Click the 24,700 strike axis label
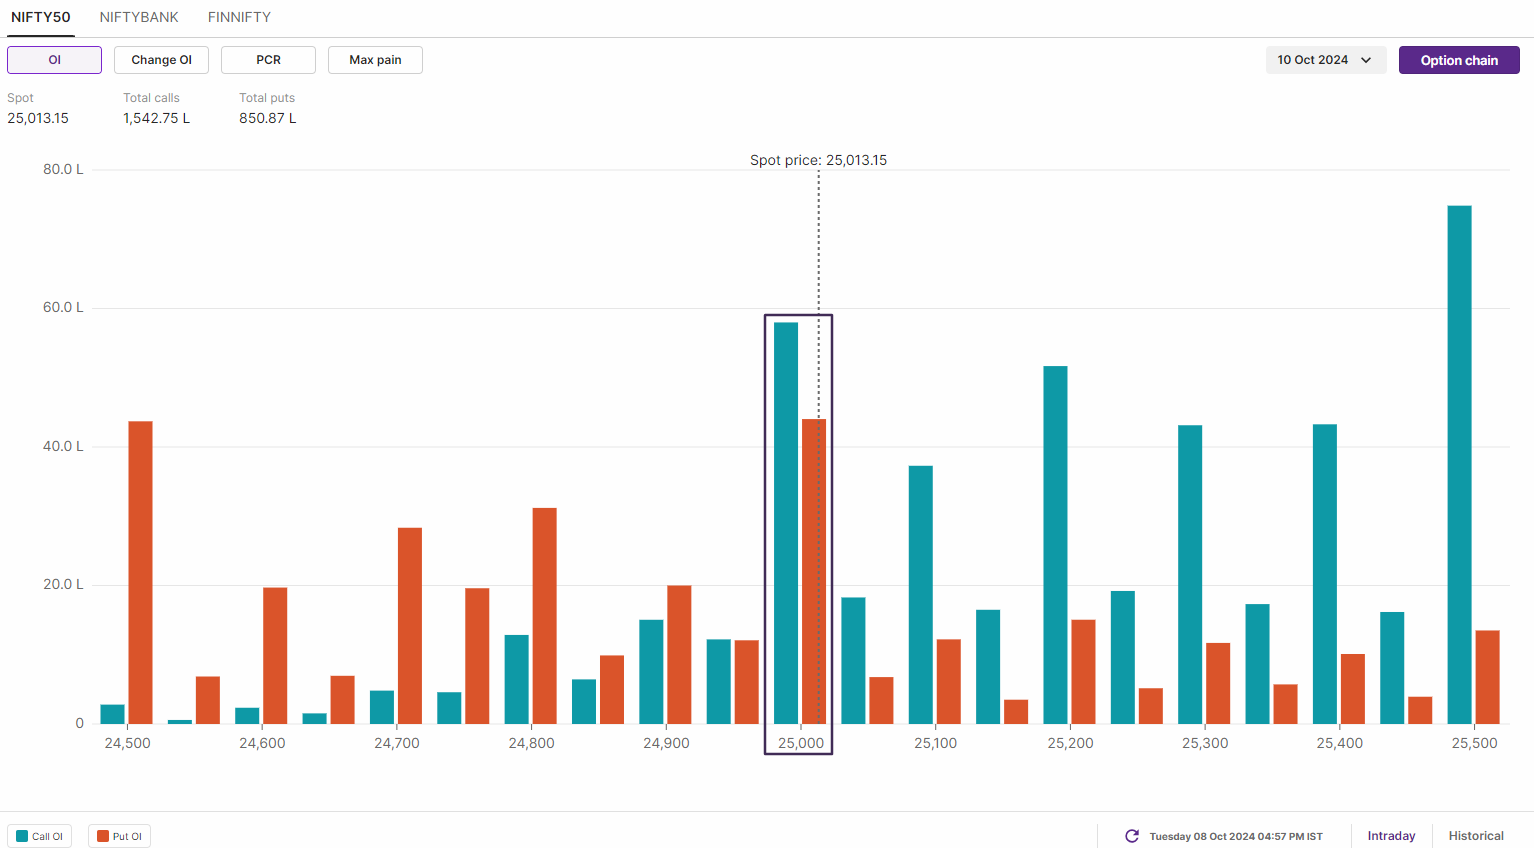The image size is (1534, 848). 397,743
